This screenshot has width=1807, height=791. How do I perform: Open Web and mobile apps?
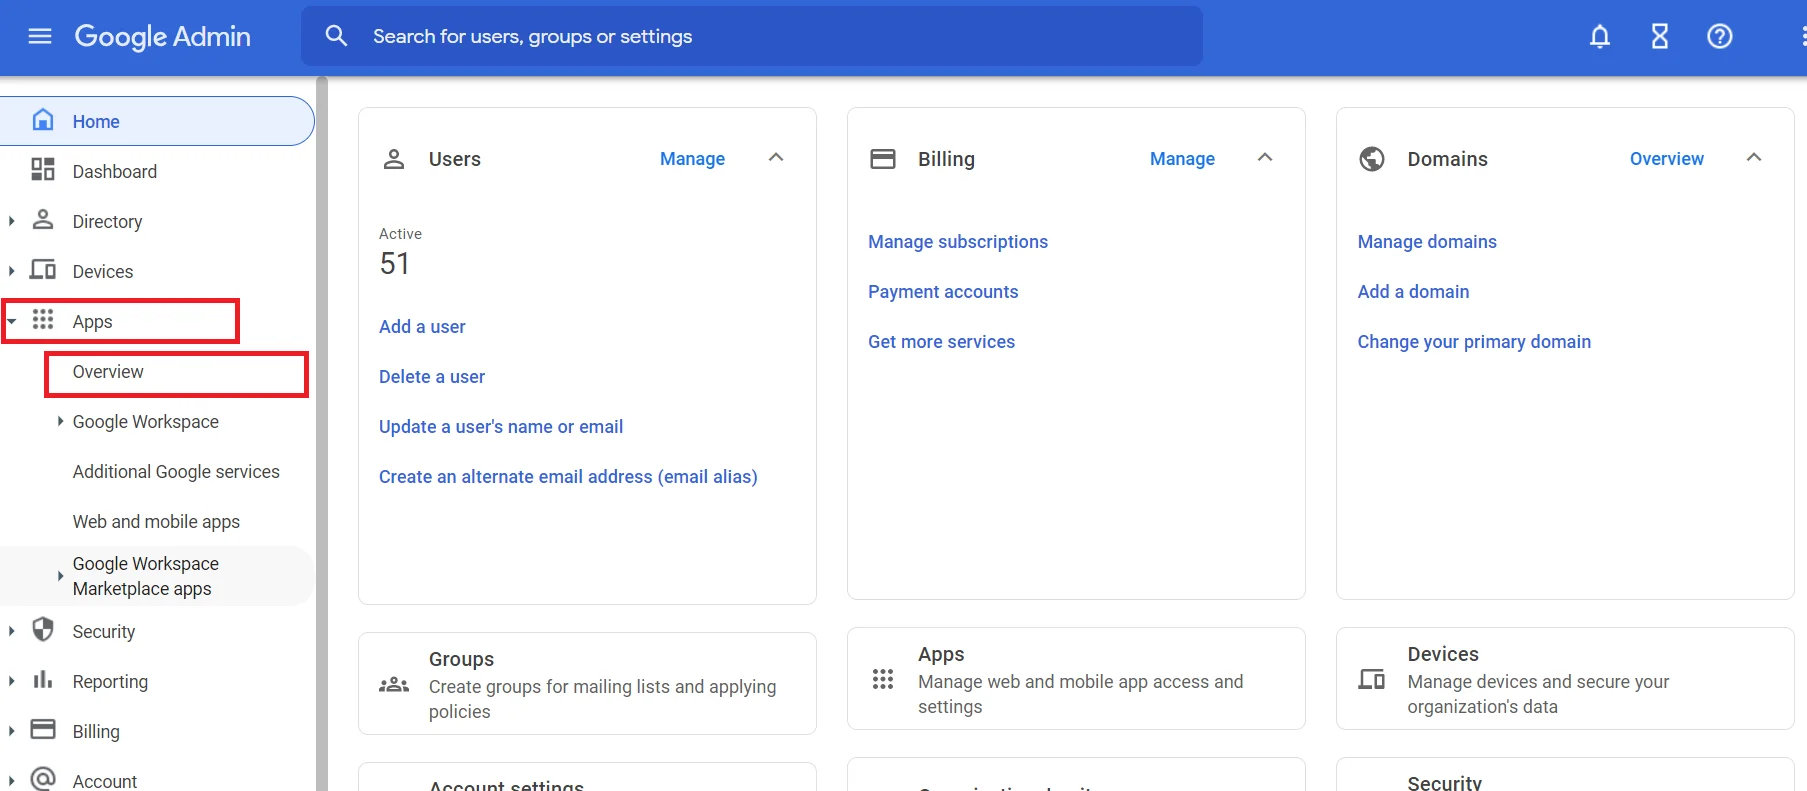pyautogui.click(x=156, y=522)
